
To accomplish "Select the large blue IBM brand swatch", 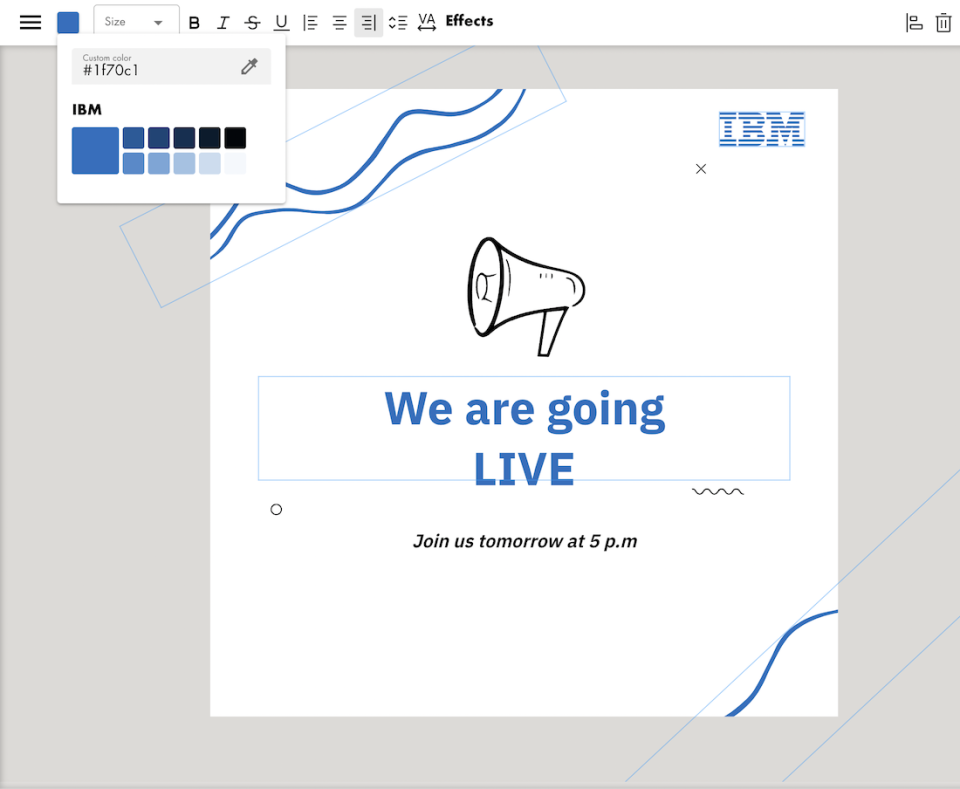I will click(x=95, y=150).
